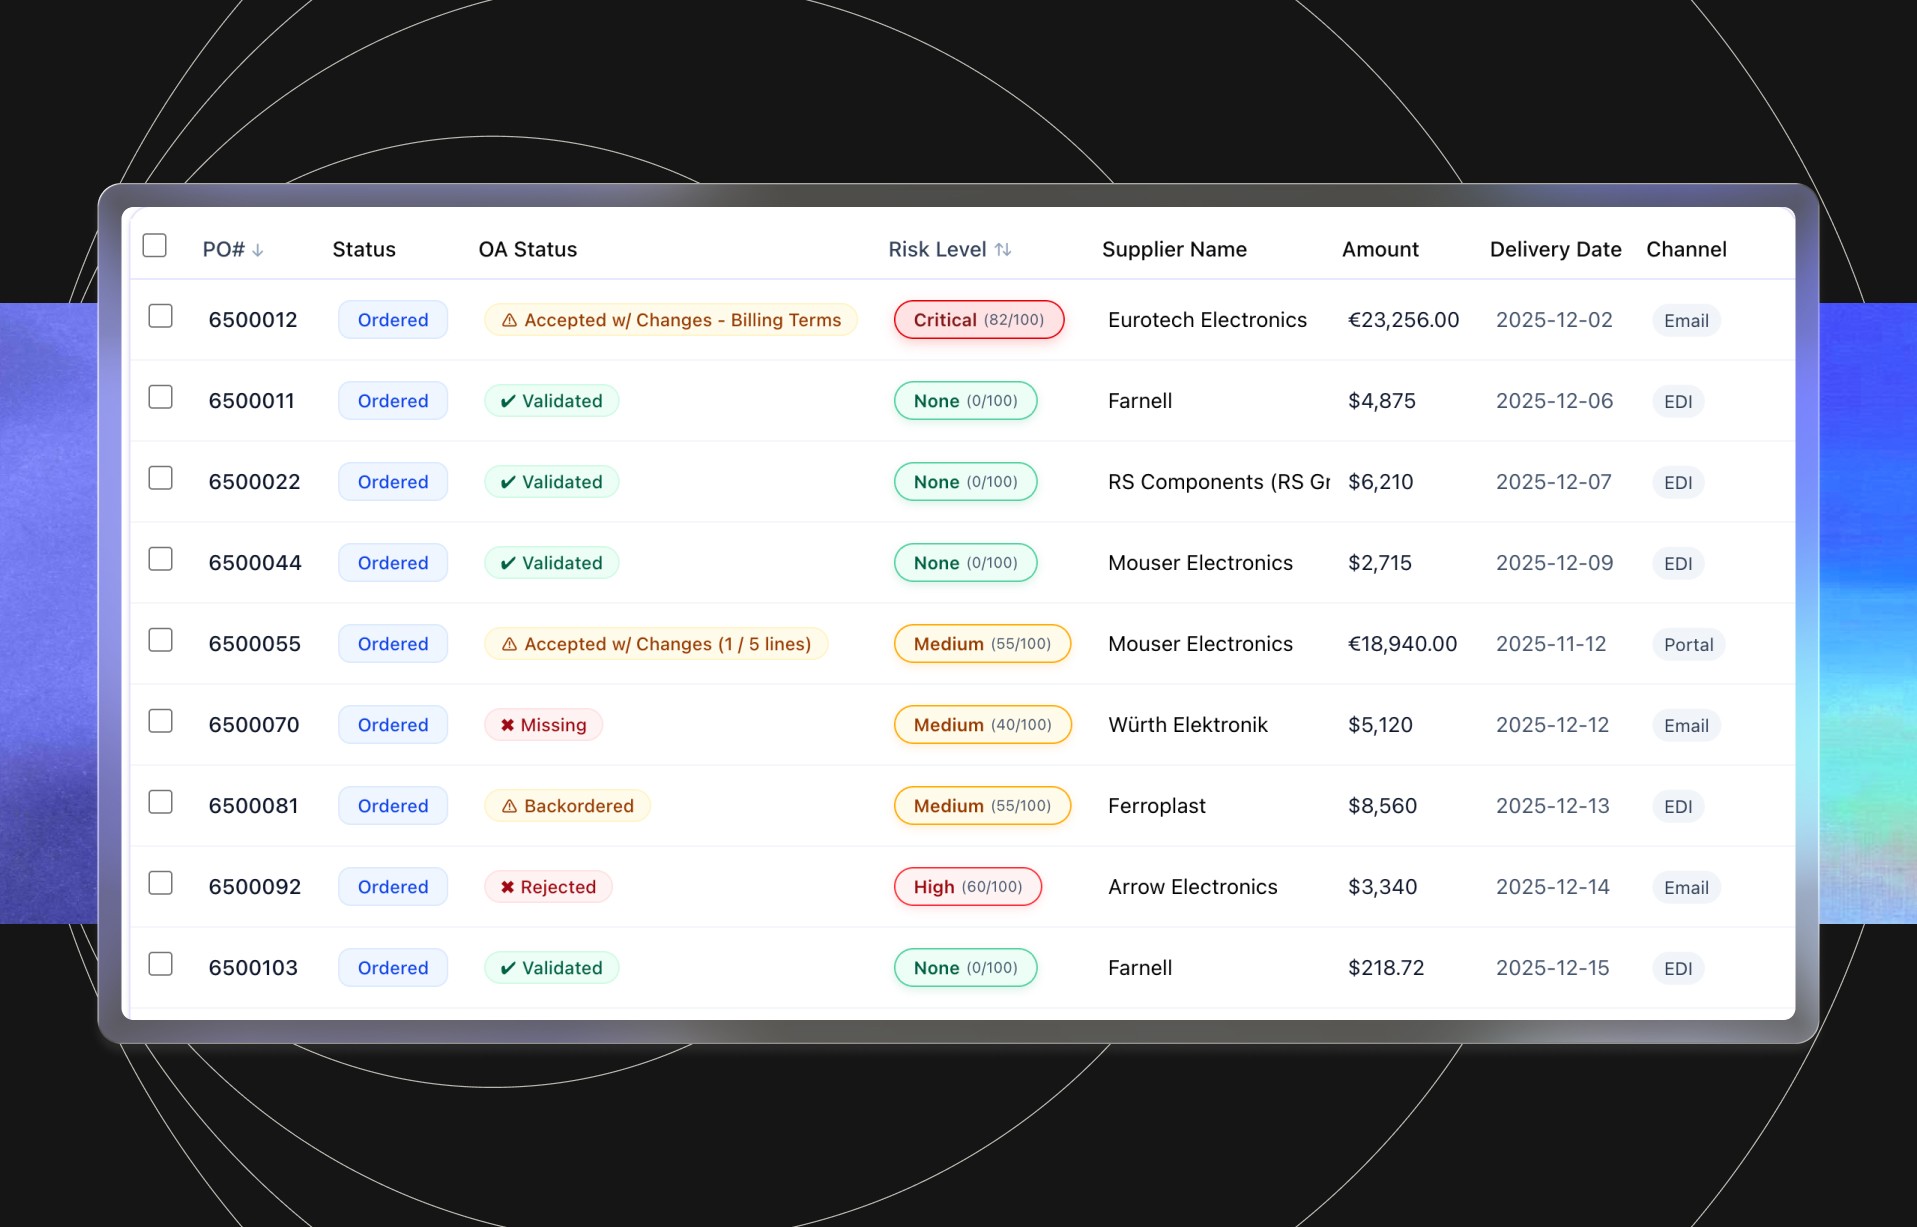Open the Accepted w/ Changes - Billing Terms badge
Image resolution: width=1917 pixels, height=1227 pixels.
[x=671, y=320]
